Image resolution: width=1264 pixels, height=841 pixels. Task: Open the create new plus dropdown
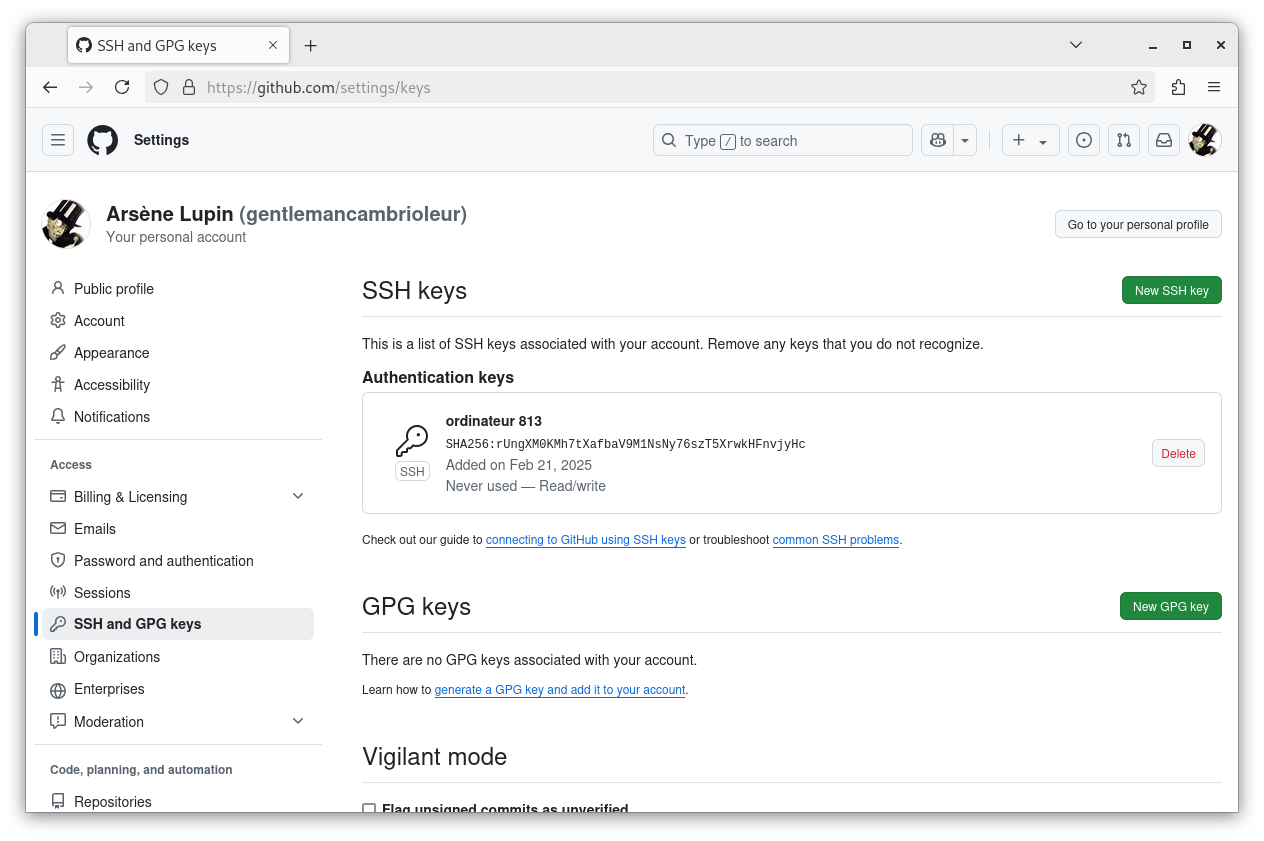pyautogui.click(x=1030, y=141)
